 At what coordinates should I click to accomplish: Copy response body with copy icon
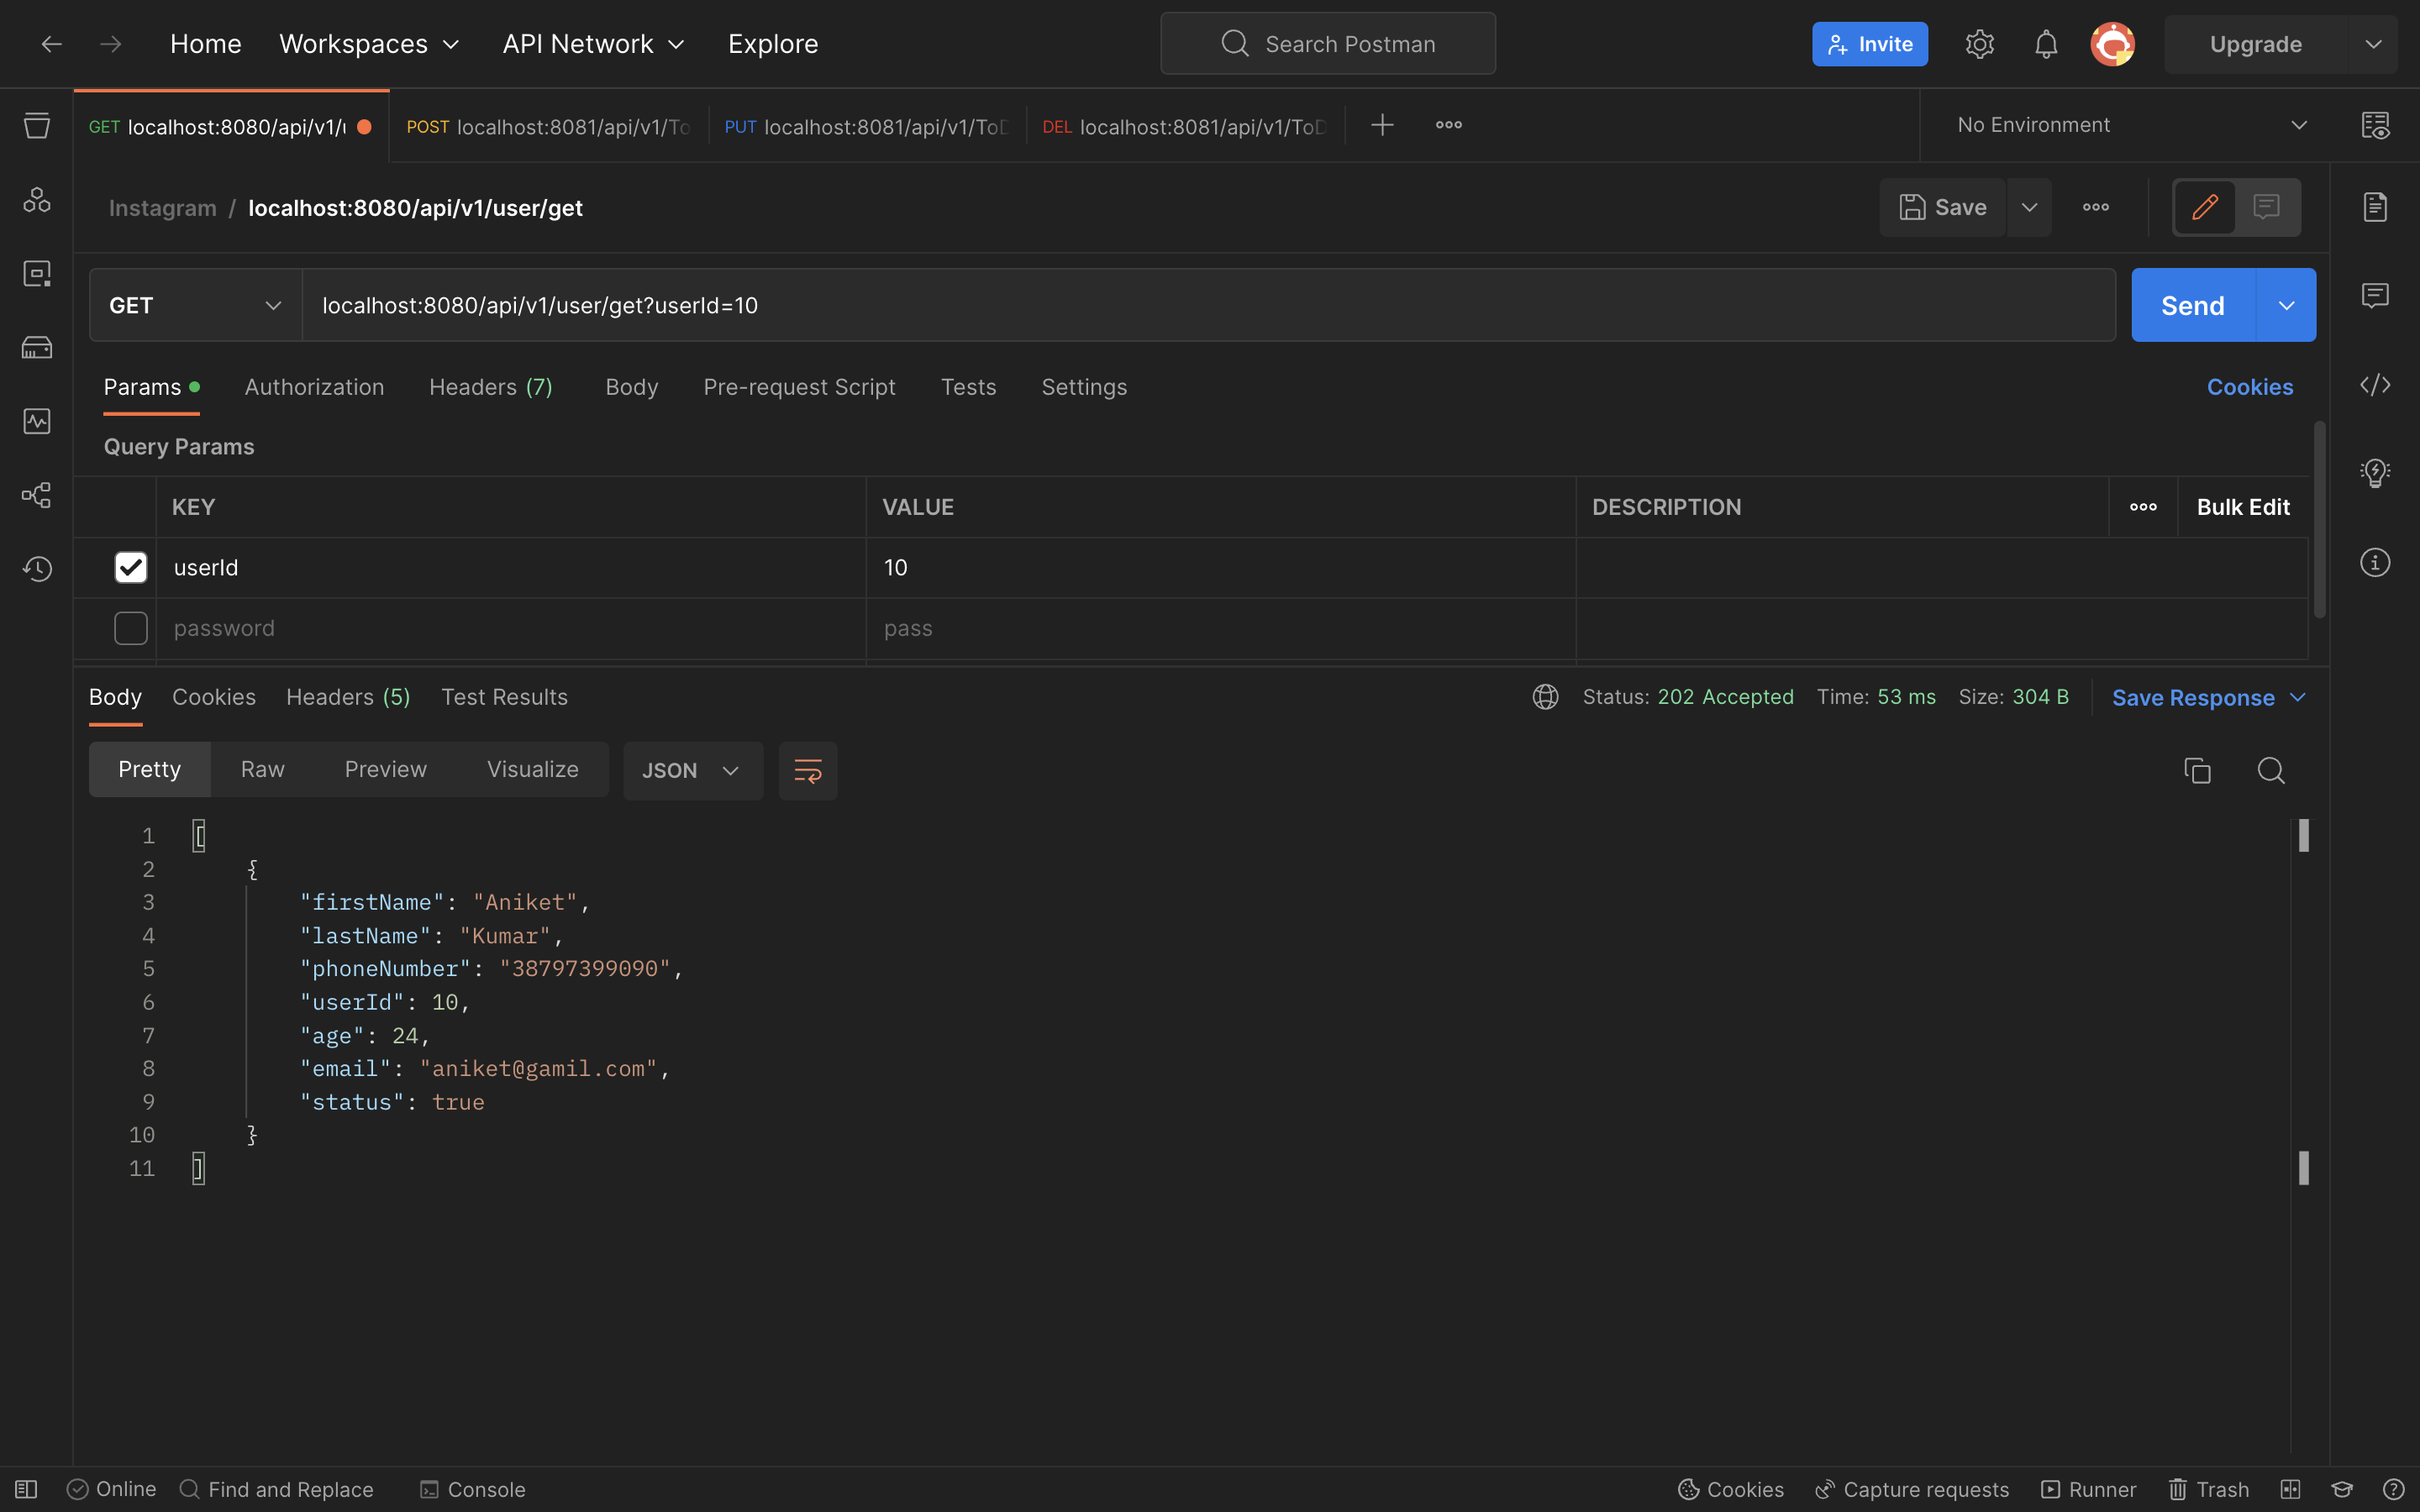pos(2197,770)
